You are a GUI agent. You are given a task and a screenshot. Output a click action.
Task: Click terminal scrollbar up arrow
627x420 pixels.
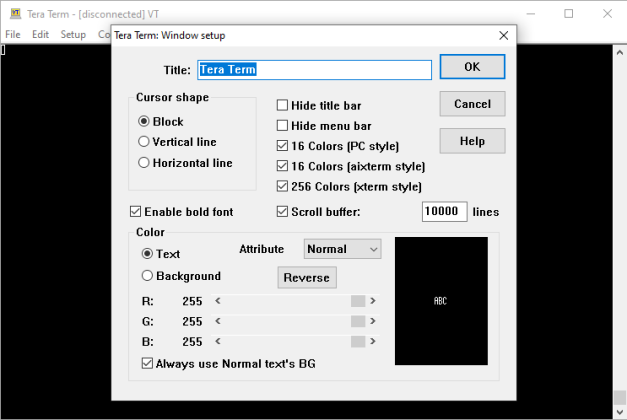[x=619, y=52]
